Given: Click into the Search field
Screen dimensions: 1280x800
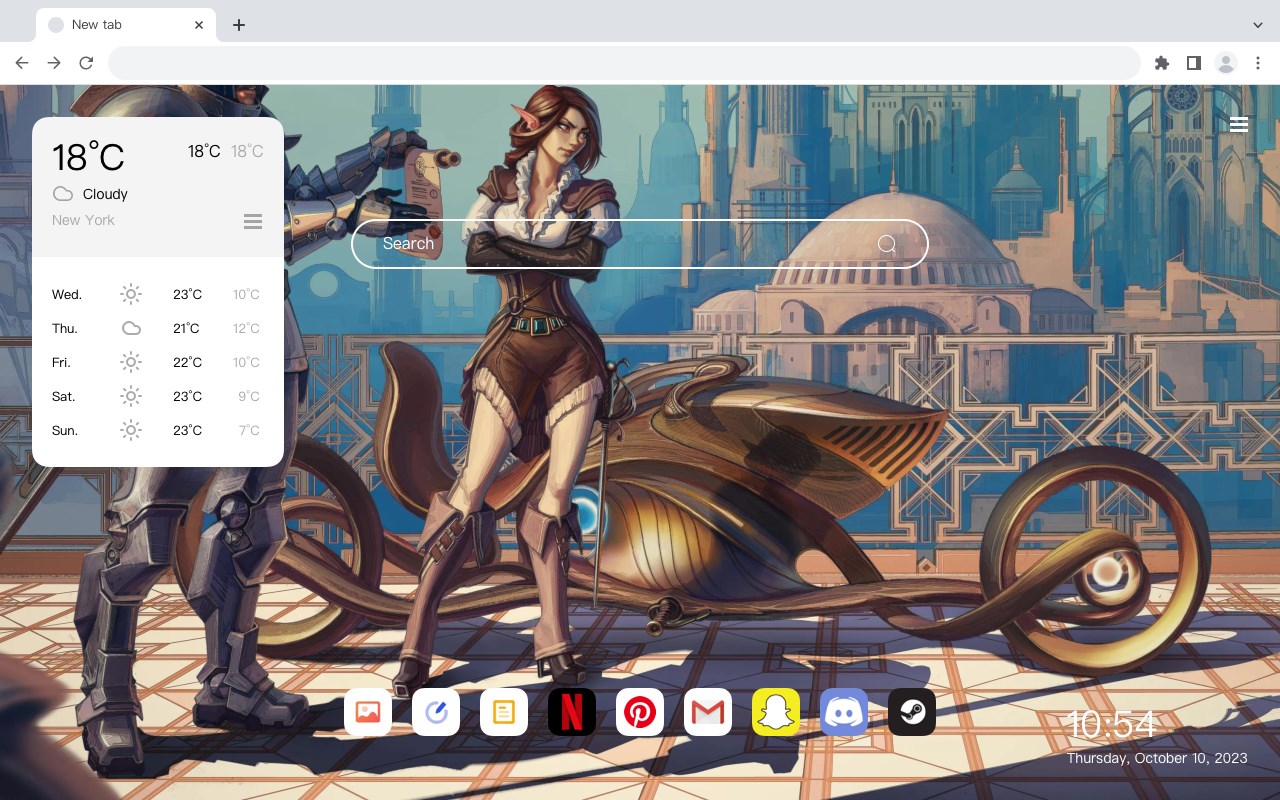Looking at the screenshot, I should (x=640, y=244).
